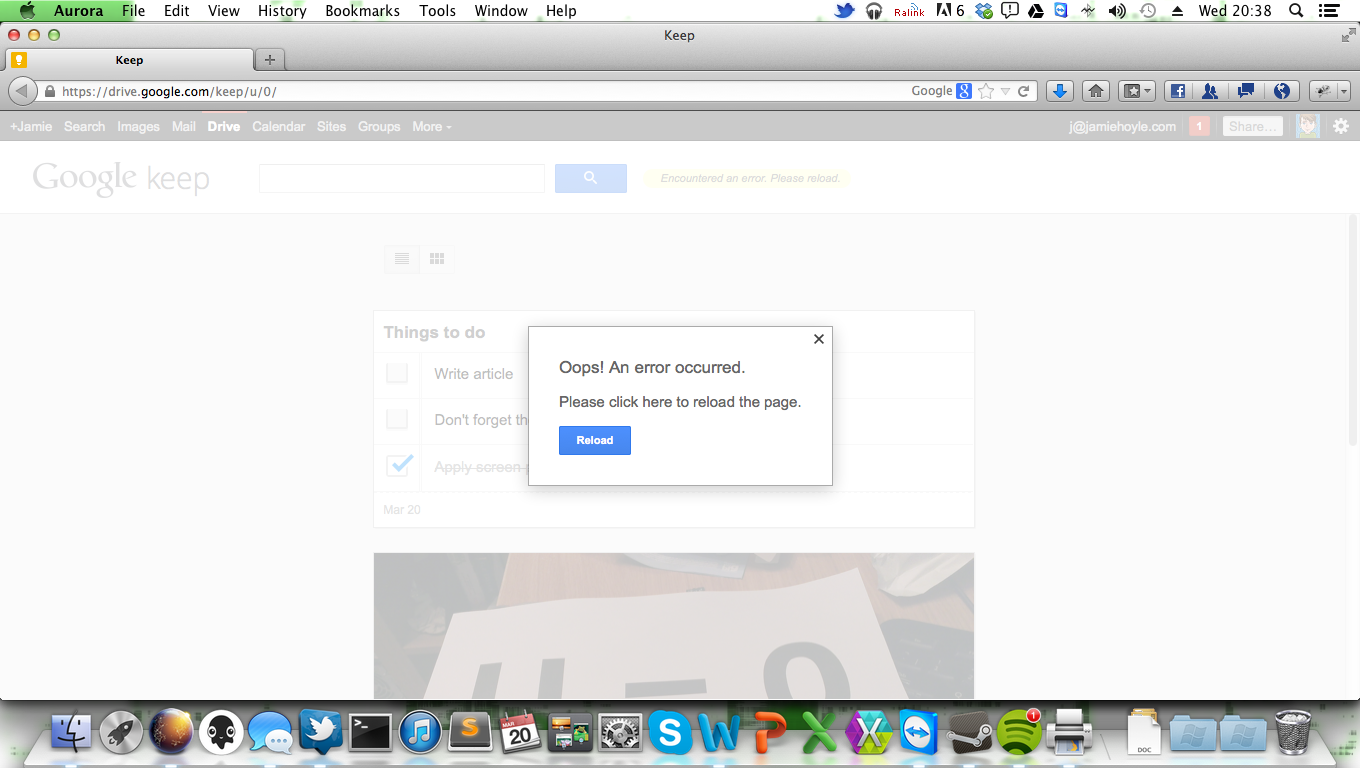1360x768 pixels.
Task: Open the address bar history dropdown arrow
Action: click(x=1006, y=91)
